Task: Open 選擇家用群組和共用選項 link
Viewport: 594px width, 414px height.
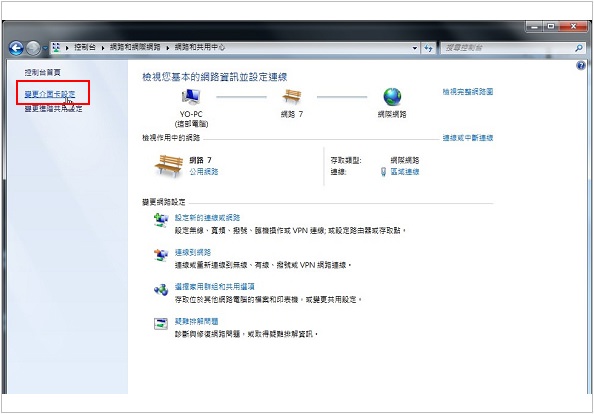Action: click(214, 287)
